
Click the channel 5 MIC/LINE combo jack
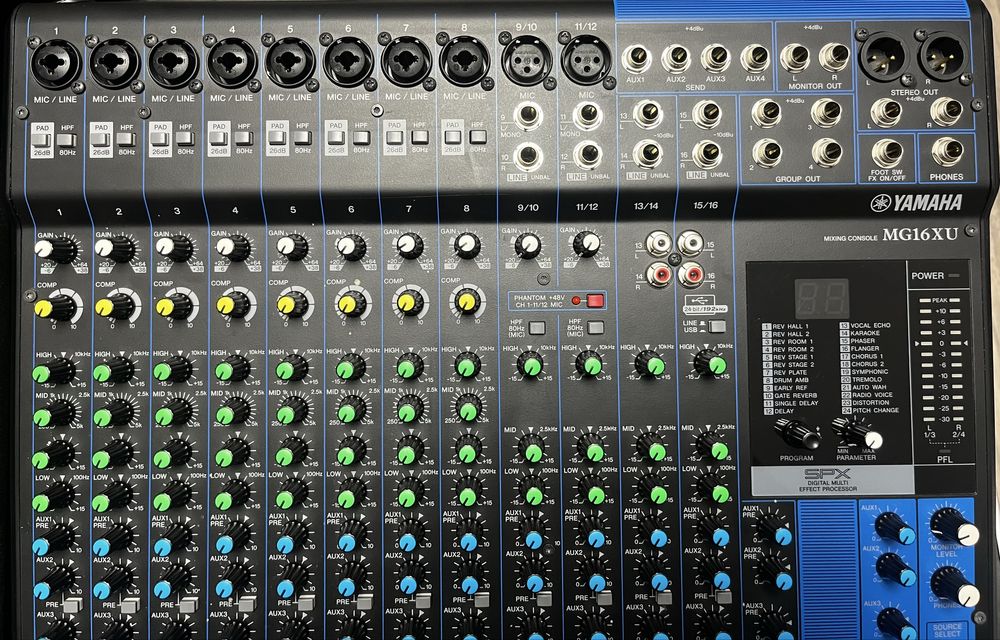[290, 62]
